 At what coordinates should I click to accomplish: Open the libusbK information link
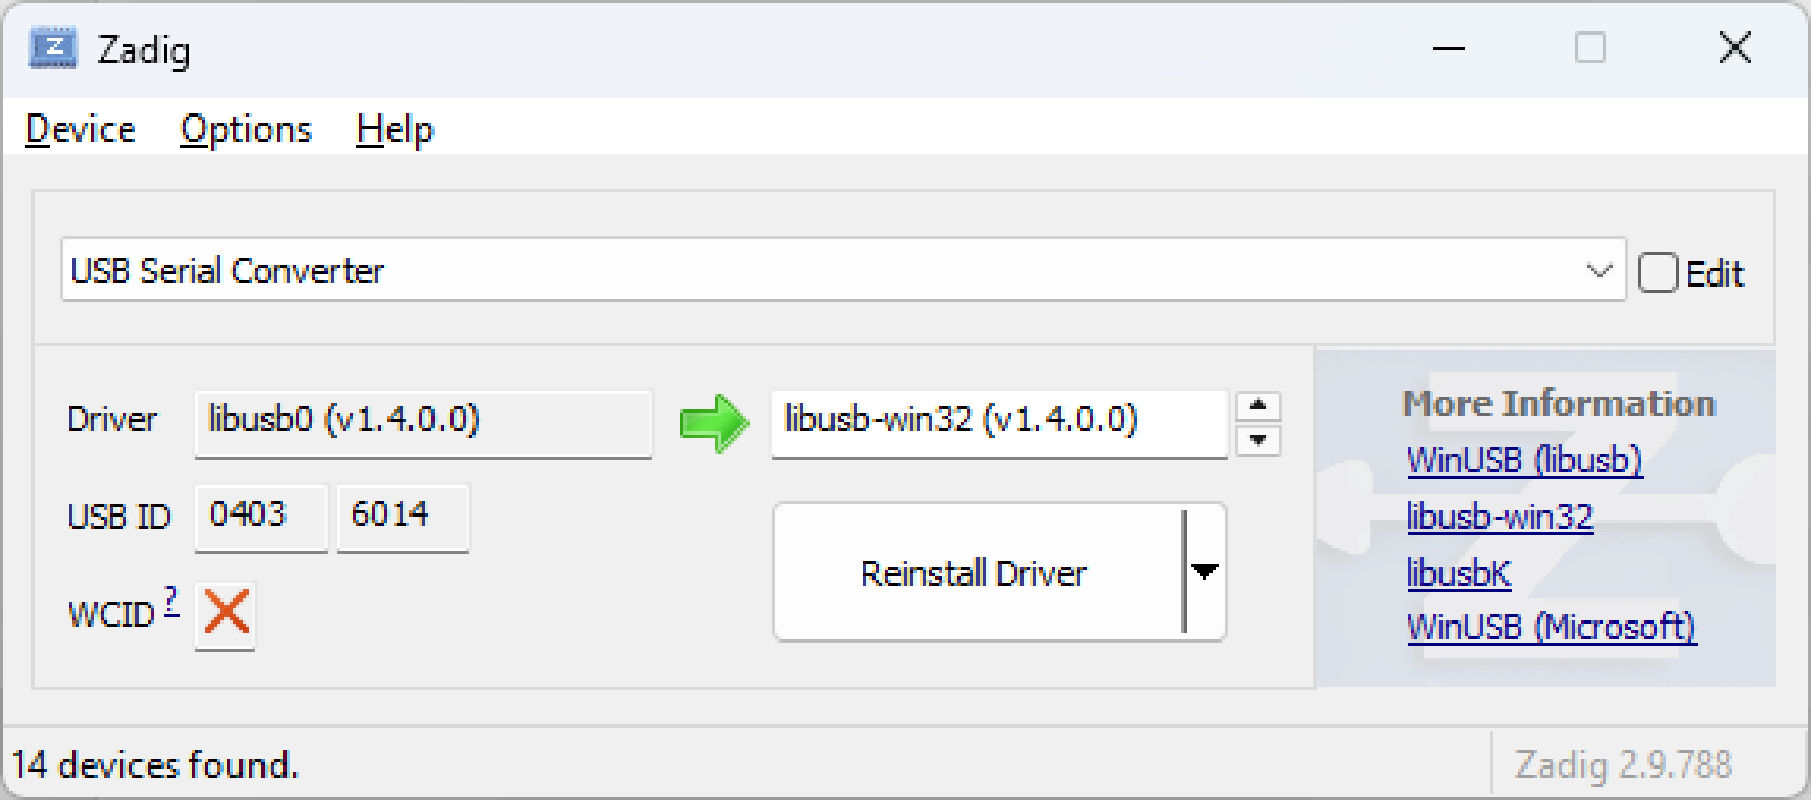1459,573
